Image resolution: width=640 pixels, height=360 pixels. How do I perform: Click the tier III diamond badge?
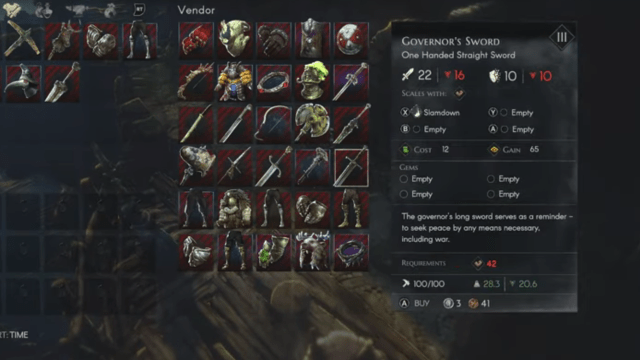tap(561, 38)
